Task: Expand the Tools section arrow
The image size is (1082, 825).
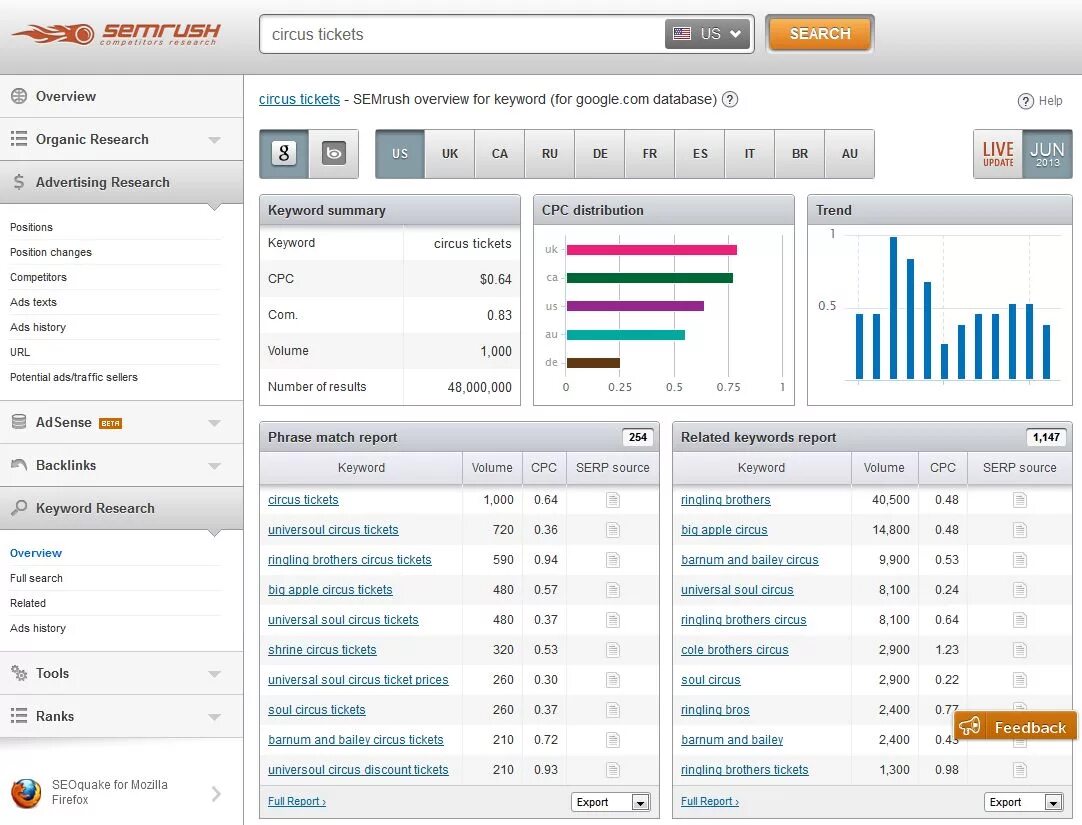Action: 215,674
